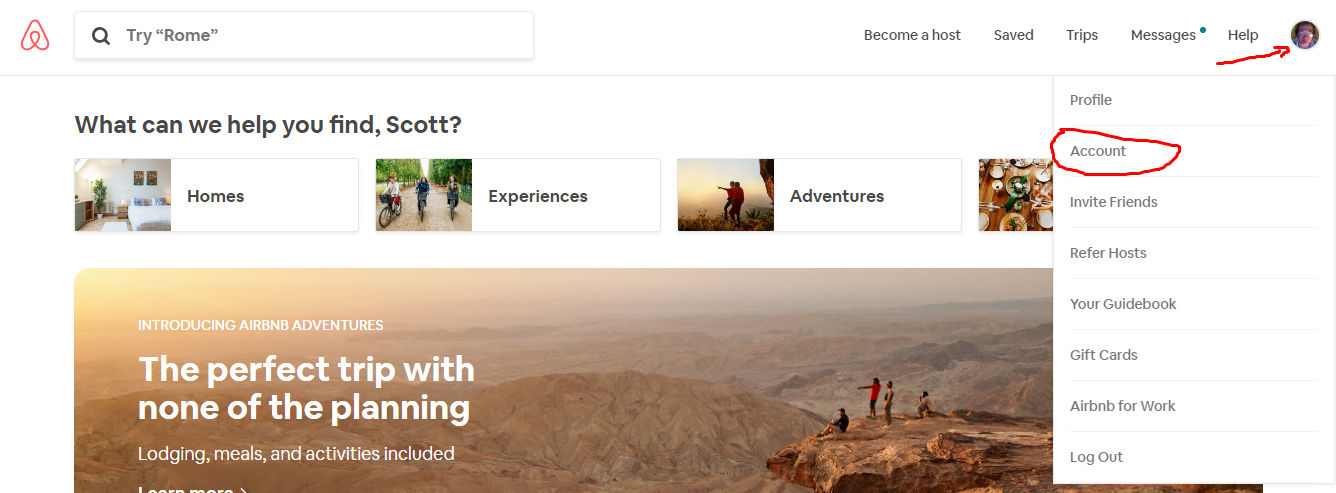Type in the "Try Rome" search field
The height and width of the screenshot is (493, 1336).
[x=320, y=36]
